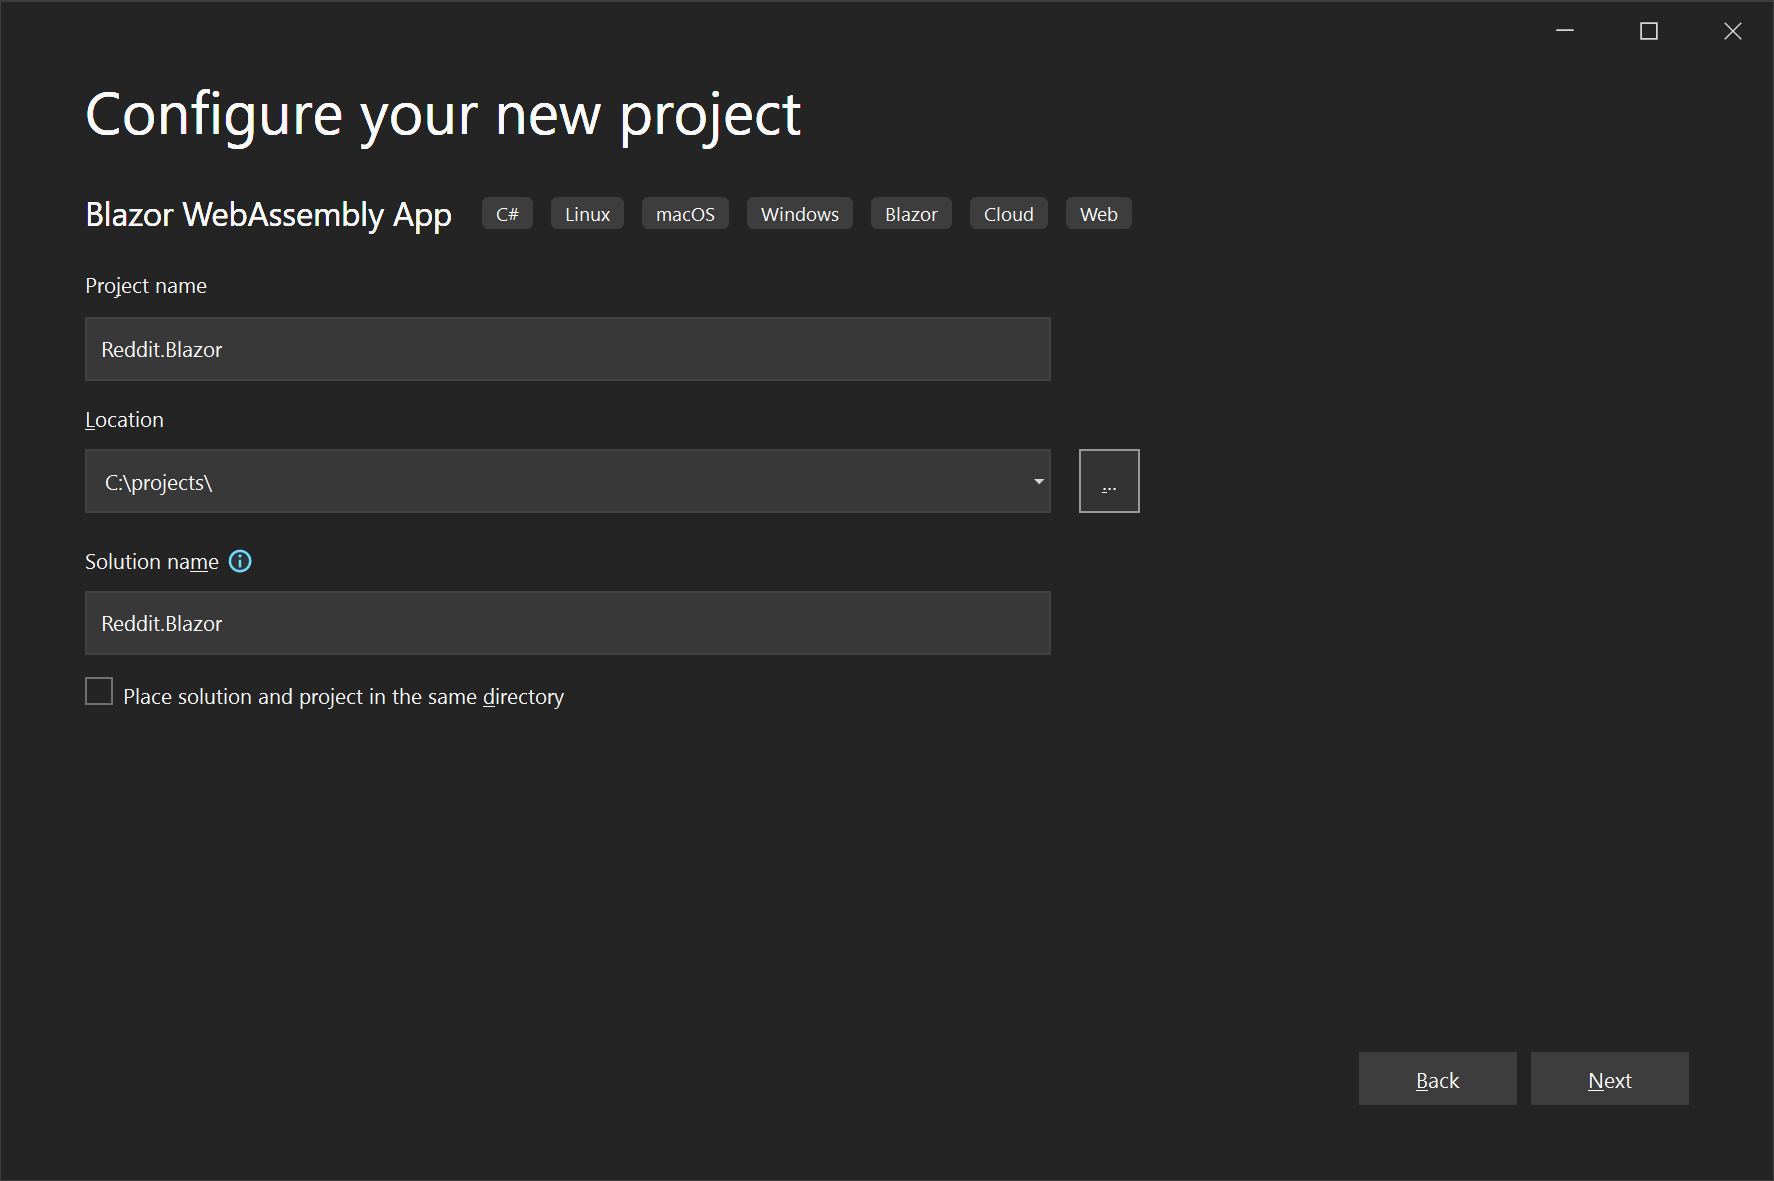Select the Blazor project tag

[x=910, y=213]
